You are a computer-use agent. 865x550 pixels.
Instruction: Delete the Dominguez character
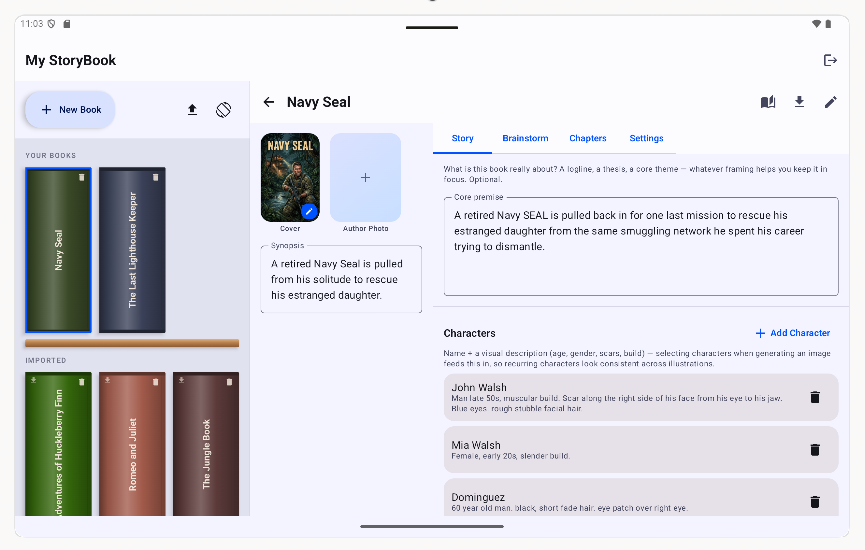pyautogui.click(x=815, y=501)
